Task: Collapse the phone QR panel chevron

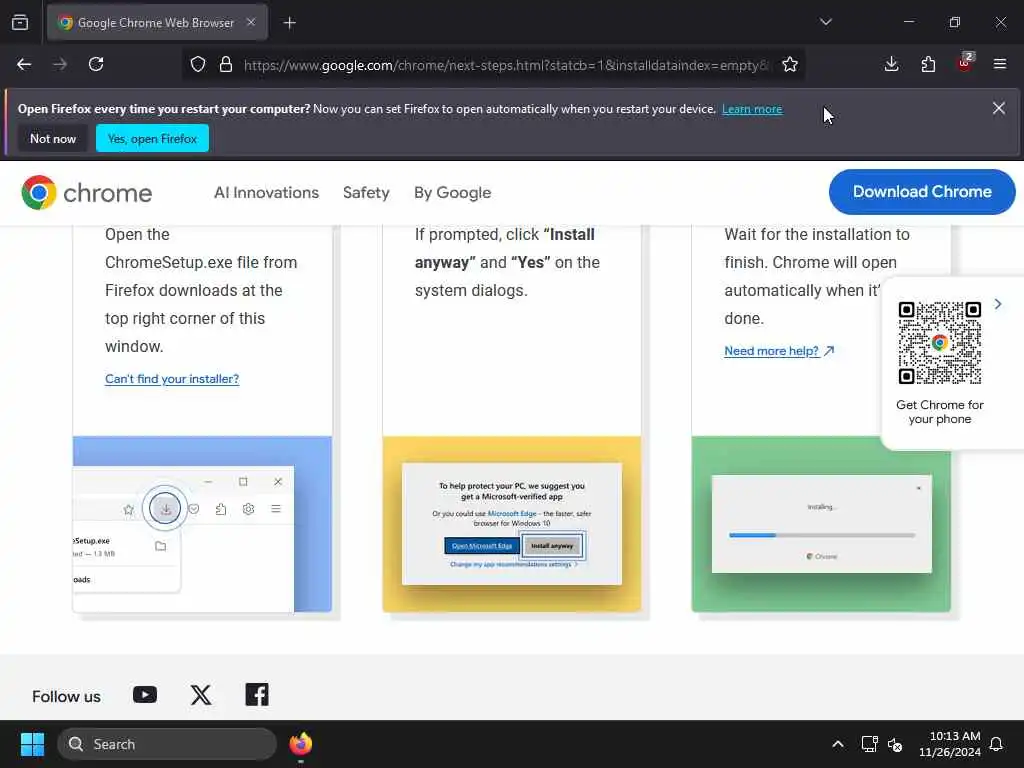Action: 997,304
